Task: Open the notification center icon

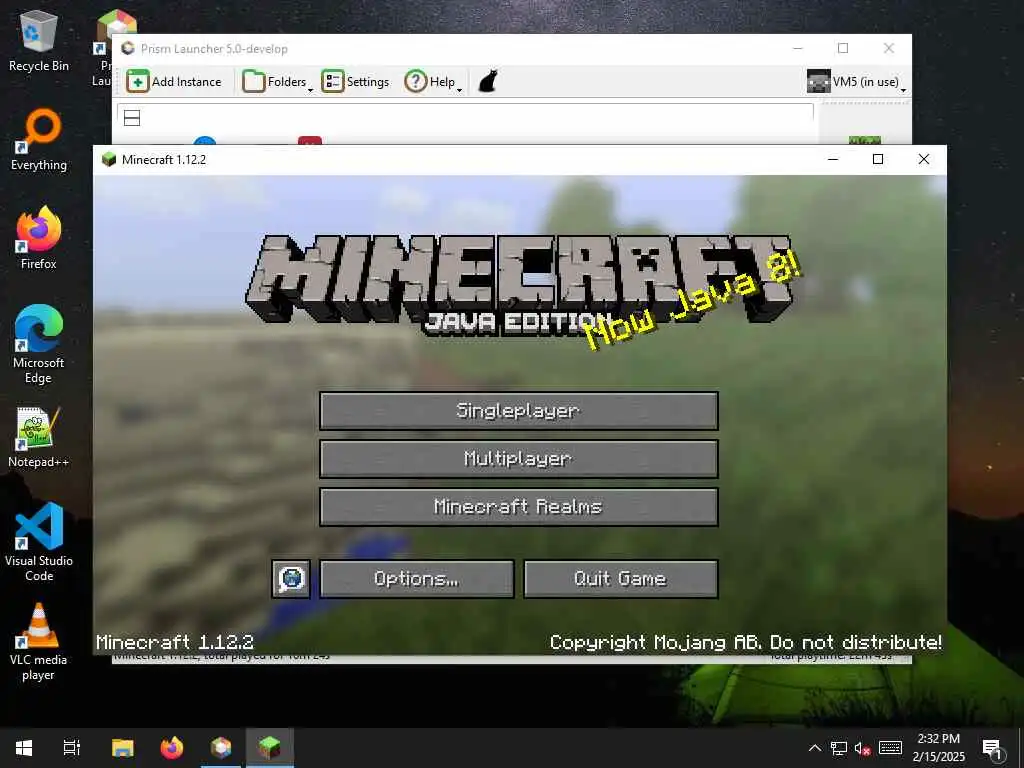Action: coord(992,748)
